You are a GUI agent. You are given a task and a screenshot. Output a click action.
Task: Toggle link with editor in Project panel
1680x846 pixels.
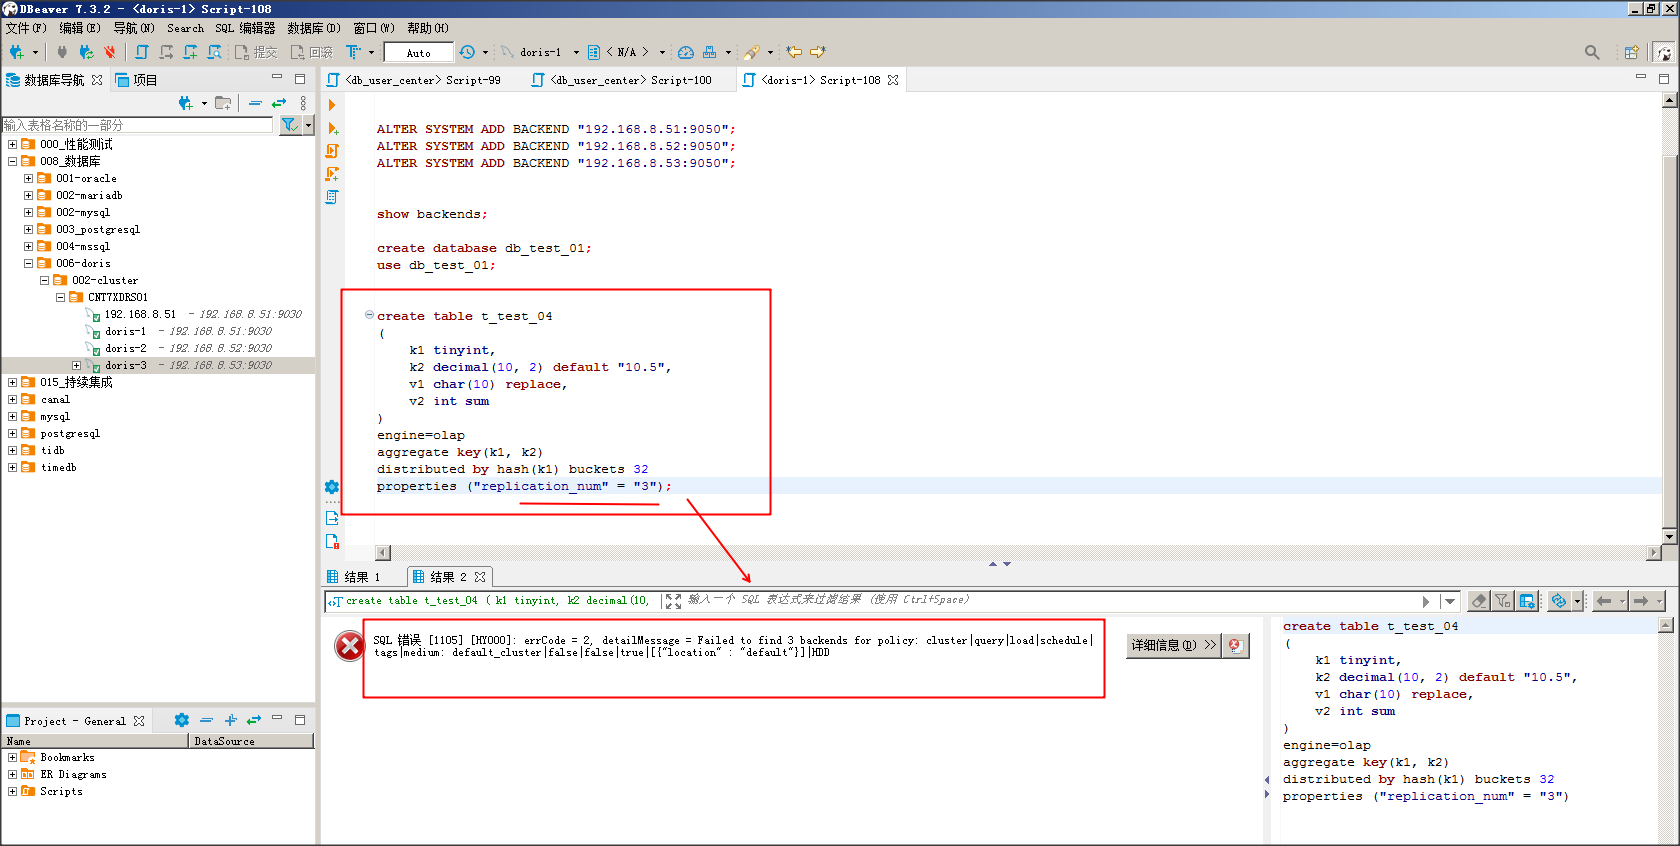[x=254, y=720]
